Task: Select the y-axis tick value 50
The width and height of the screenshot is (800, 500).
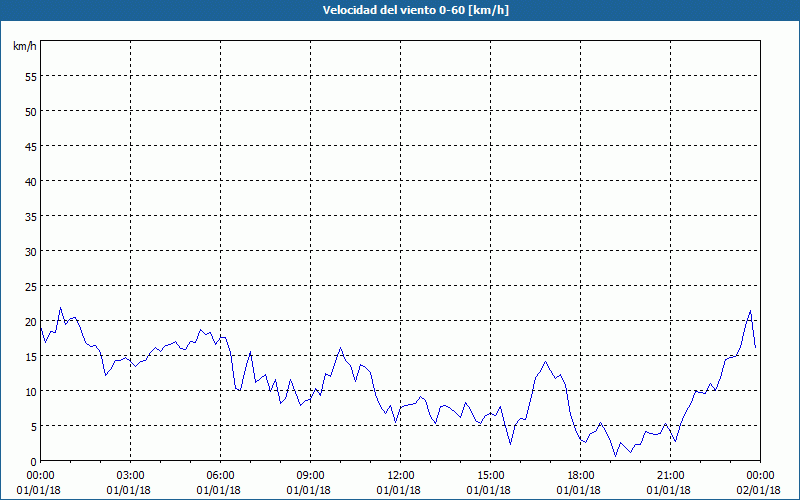Action: 31,111
